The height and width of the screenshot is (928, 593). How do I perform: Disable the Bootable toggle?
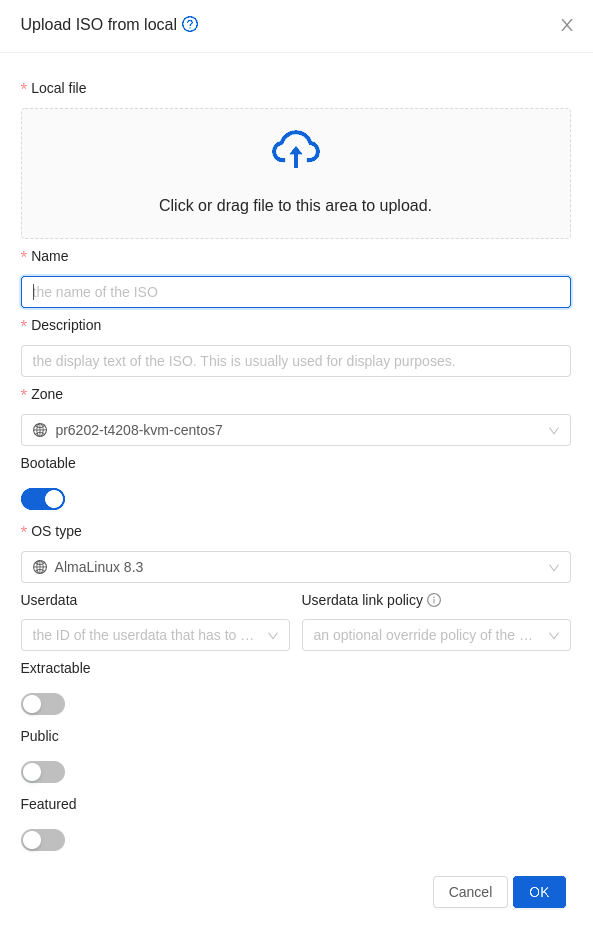coord(43,498)
